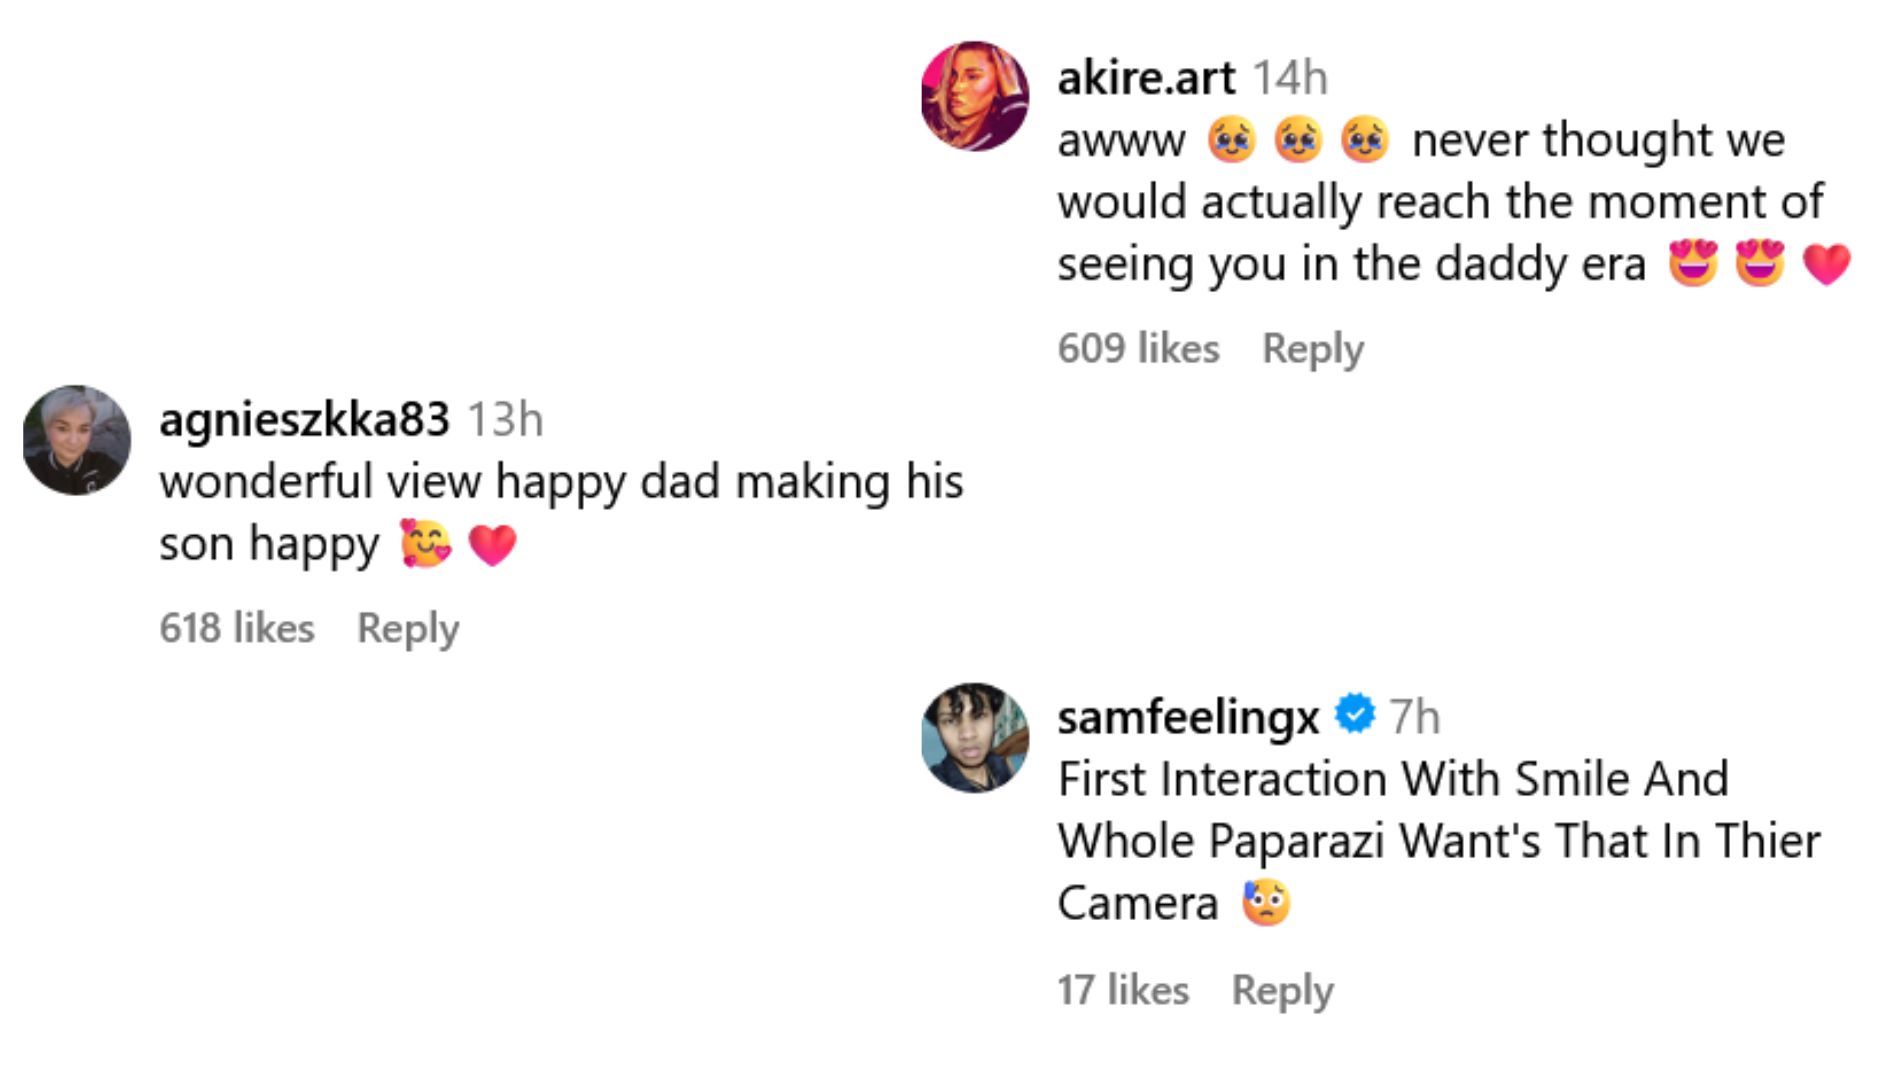Open samfeelingx's profile avatar

pyautogui.click(x=974, y=738)
